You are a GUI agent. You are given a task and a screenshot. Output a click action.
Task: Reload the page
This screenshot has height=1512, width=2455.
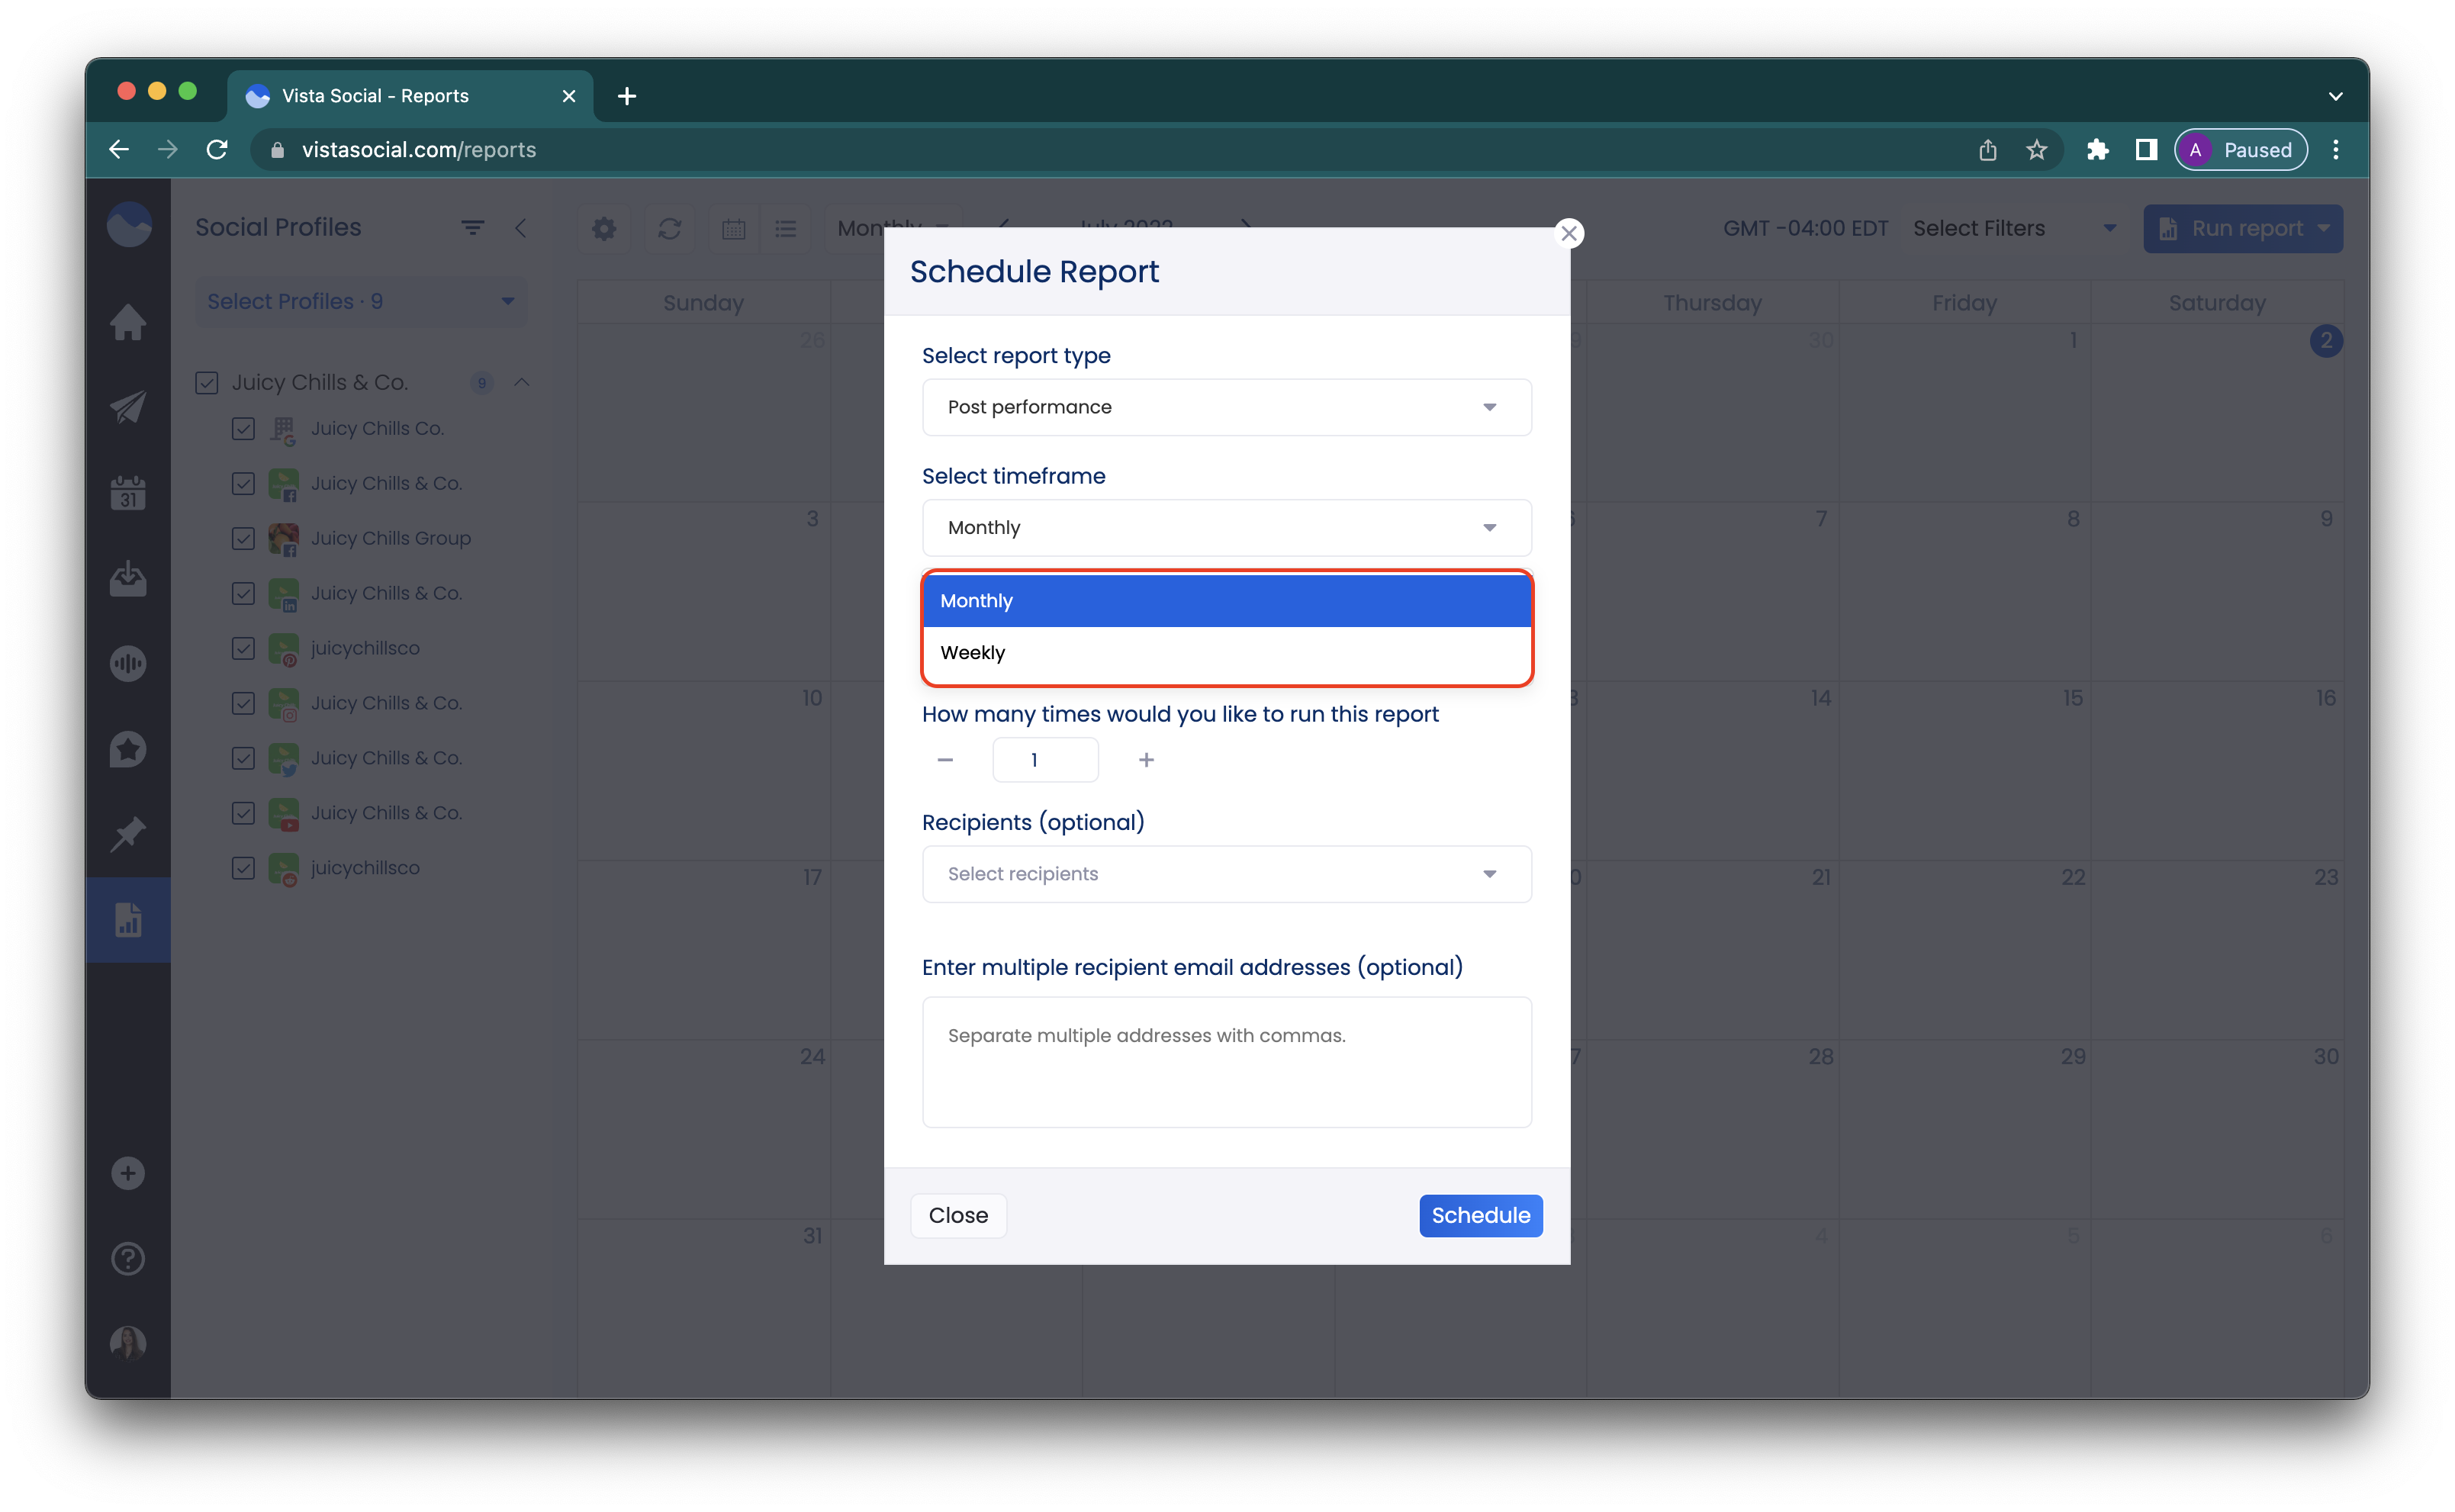pyautogui.click(x=217, y=150)
